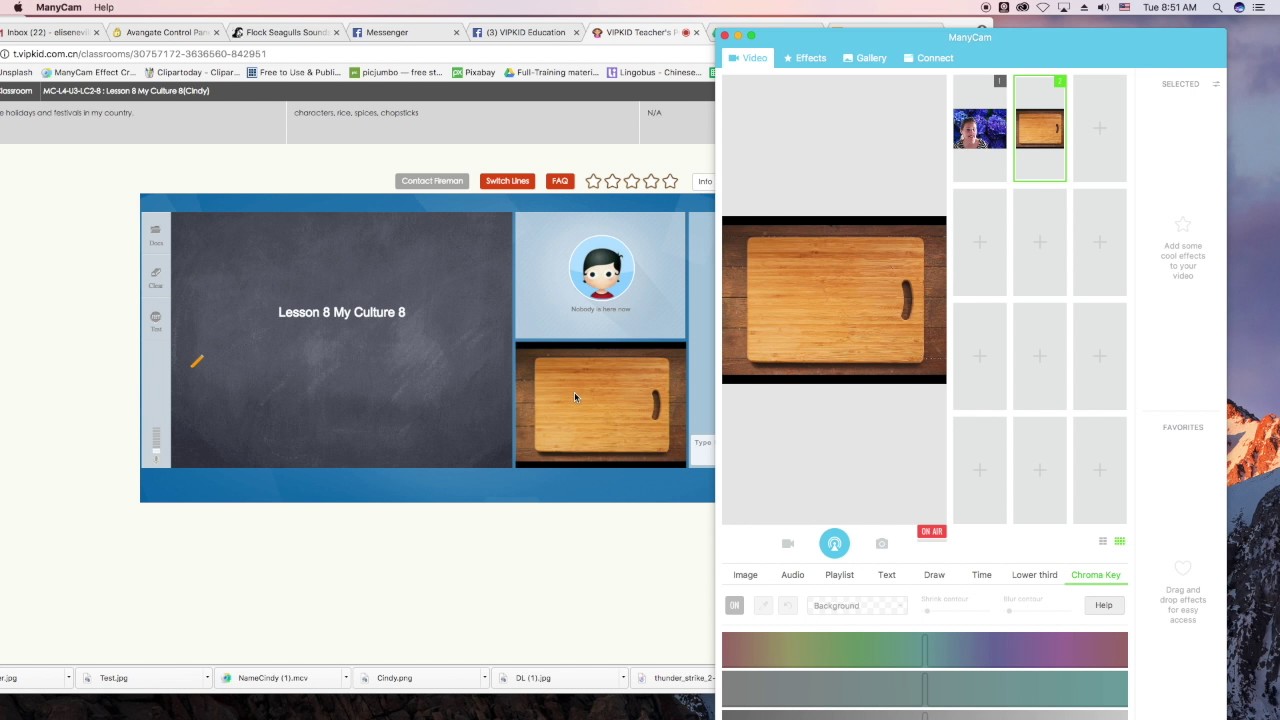The height and width of the screenshot is (720, 1280).
Task: Click the saturation teal gradient bar
Action: [x=924, y=689]
